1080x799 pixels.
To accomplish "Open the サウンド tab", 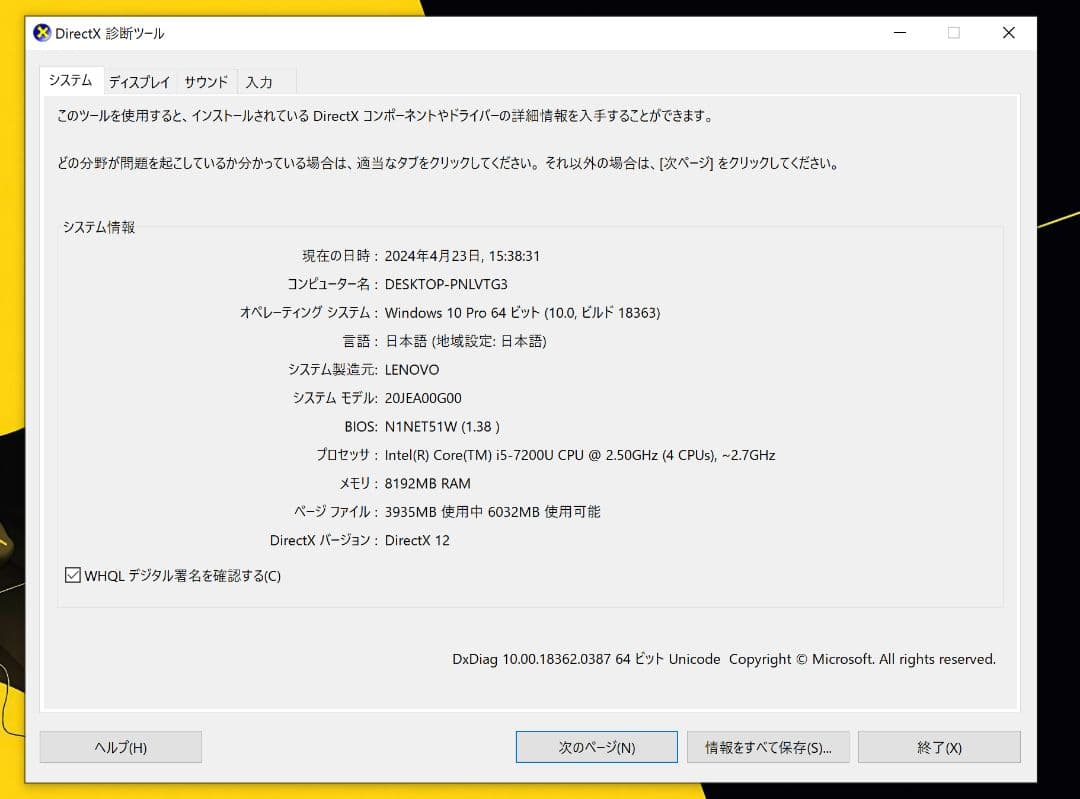I will pyautogui.click(x=205, y=82).
